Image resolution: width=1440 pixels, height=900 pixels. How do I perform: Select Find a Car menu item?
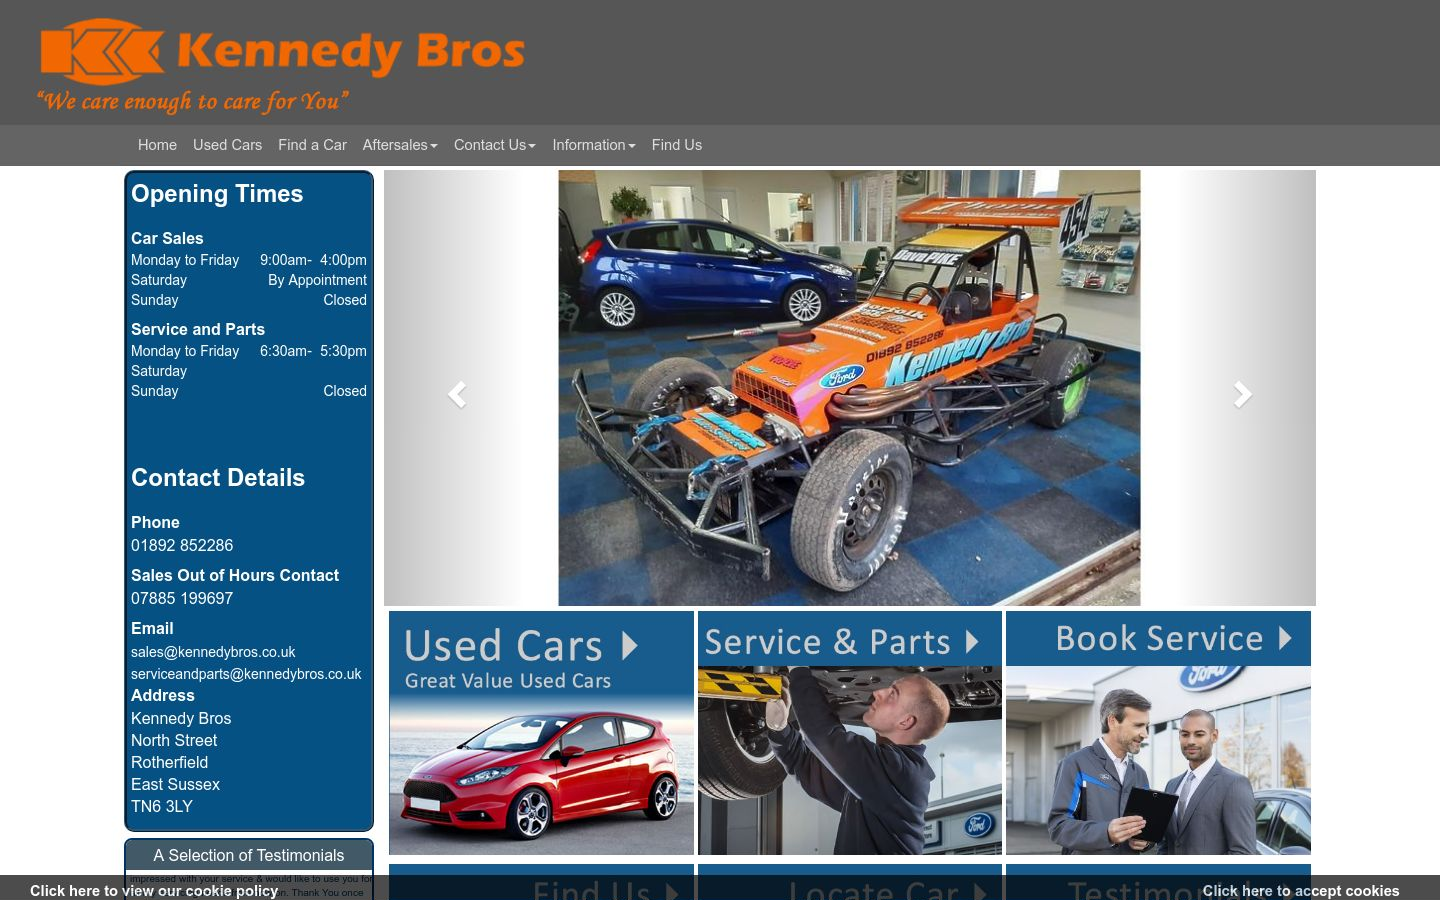point(312,145)
